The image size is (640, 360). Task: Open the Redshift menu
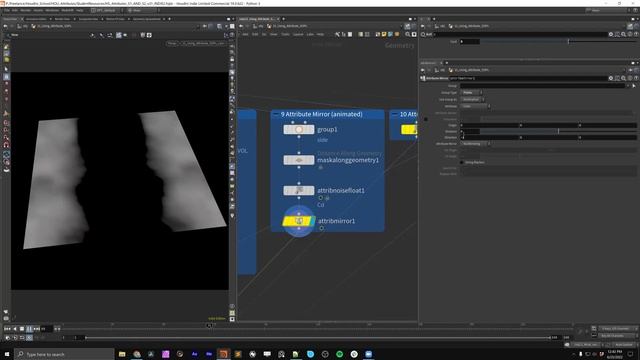click(67, 10)
